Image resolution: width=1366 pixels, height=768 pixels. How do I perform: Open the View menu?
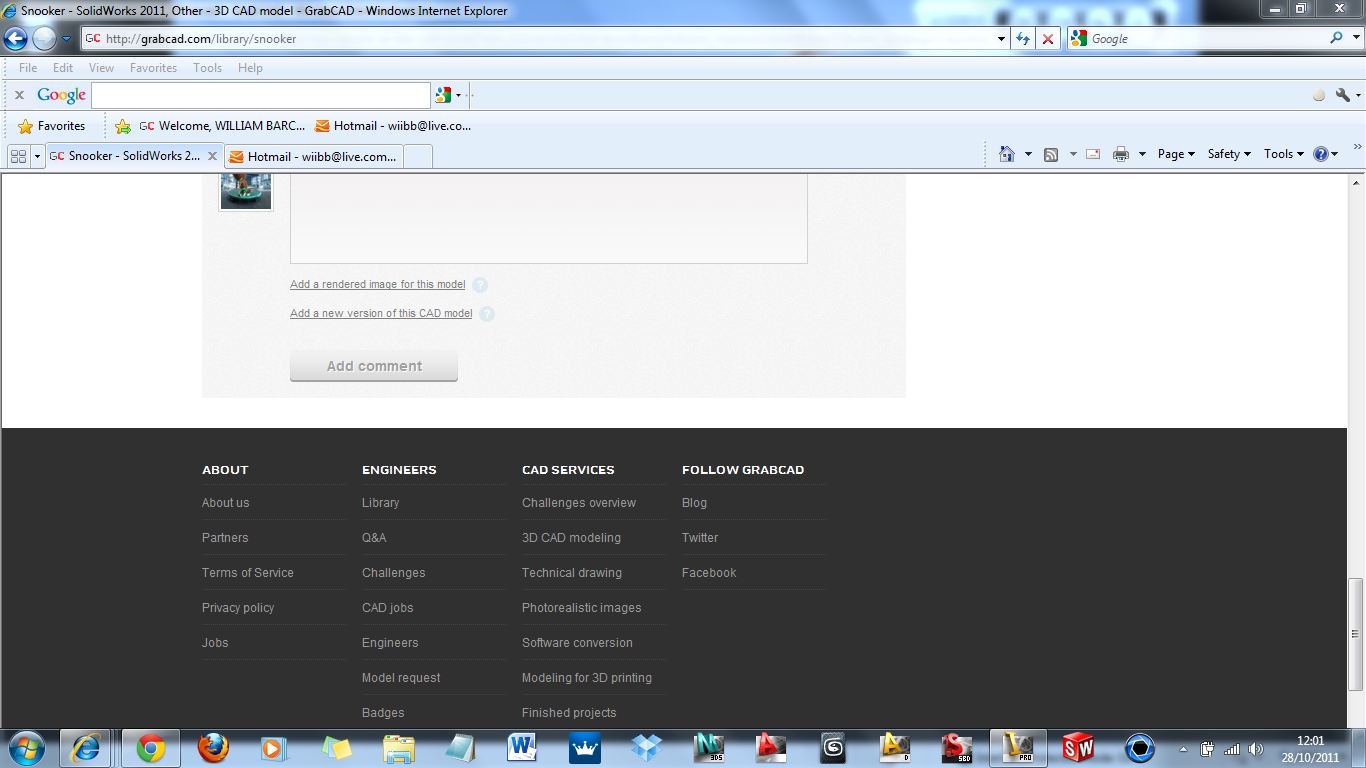(x=102, y=68)
